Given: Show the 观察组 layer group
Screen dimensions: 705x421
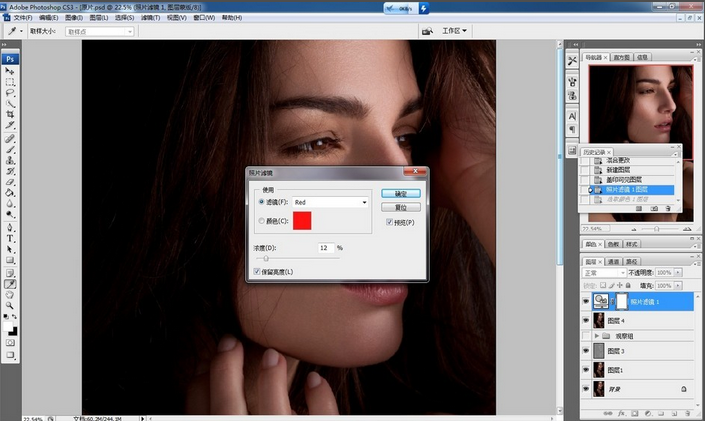Looking at the screenshot, I should click(586, 336).
